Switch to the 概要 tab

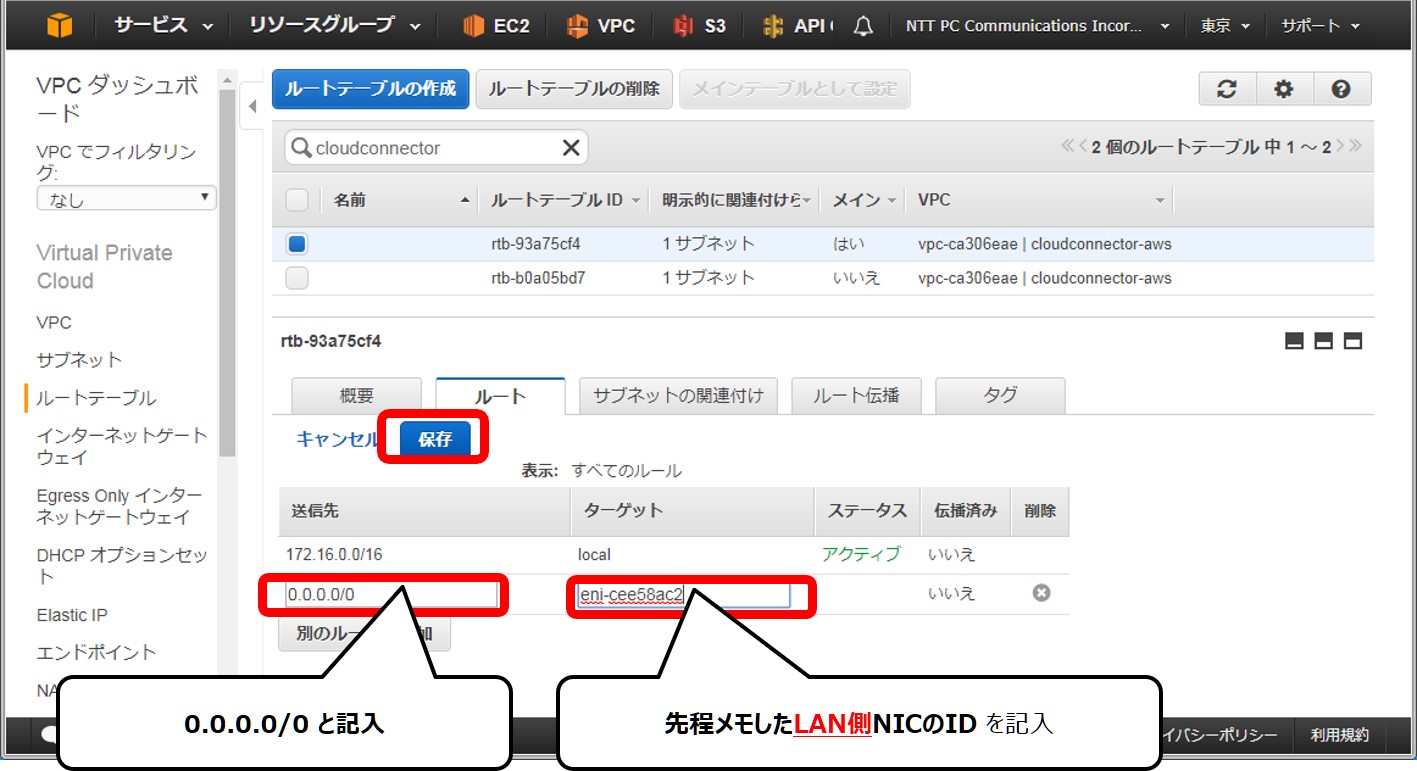[x=356, y=396]
